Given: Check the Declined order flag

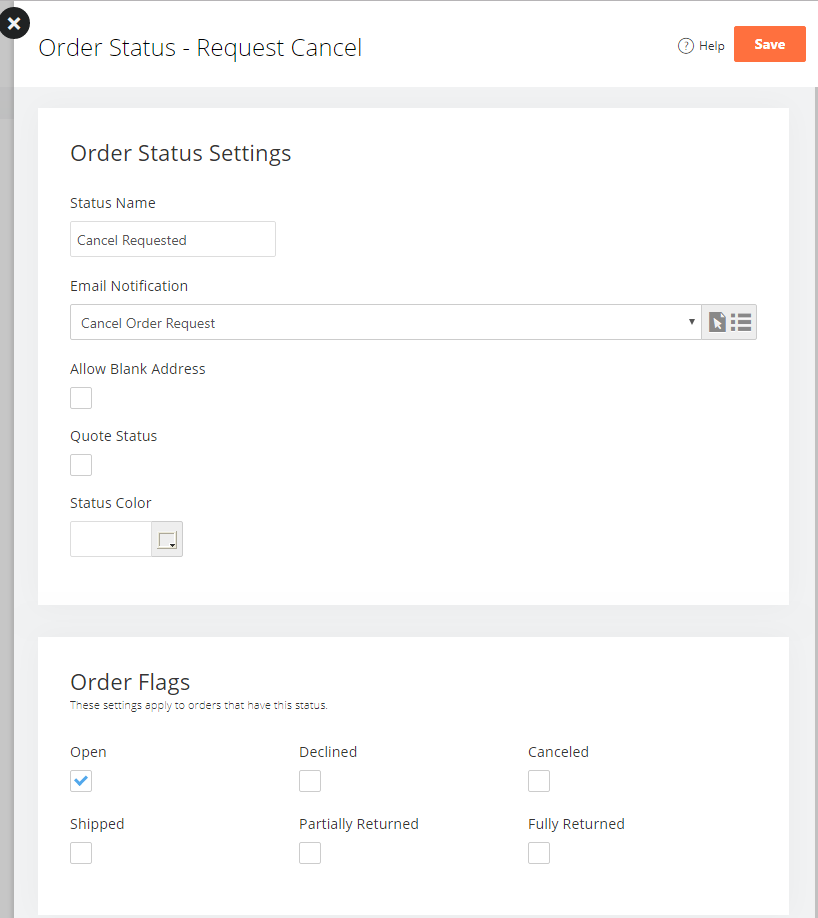Looking at the screenshot, I should click(310, 781).
